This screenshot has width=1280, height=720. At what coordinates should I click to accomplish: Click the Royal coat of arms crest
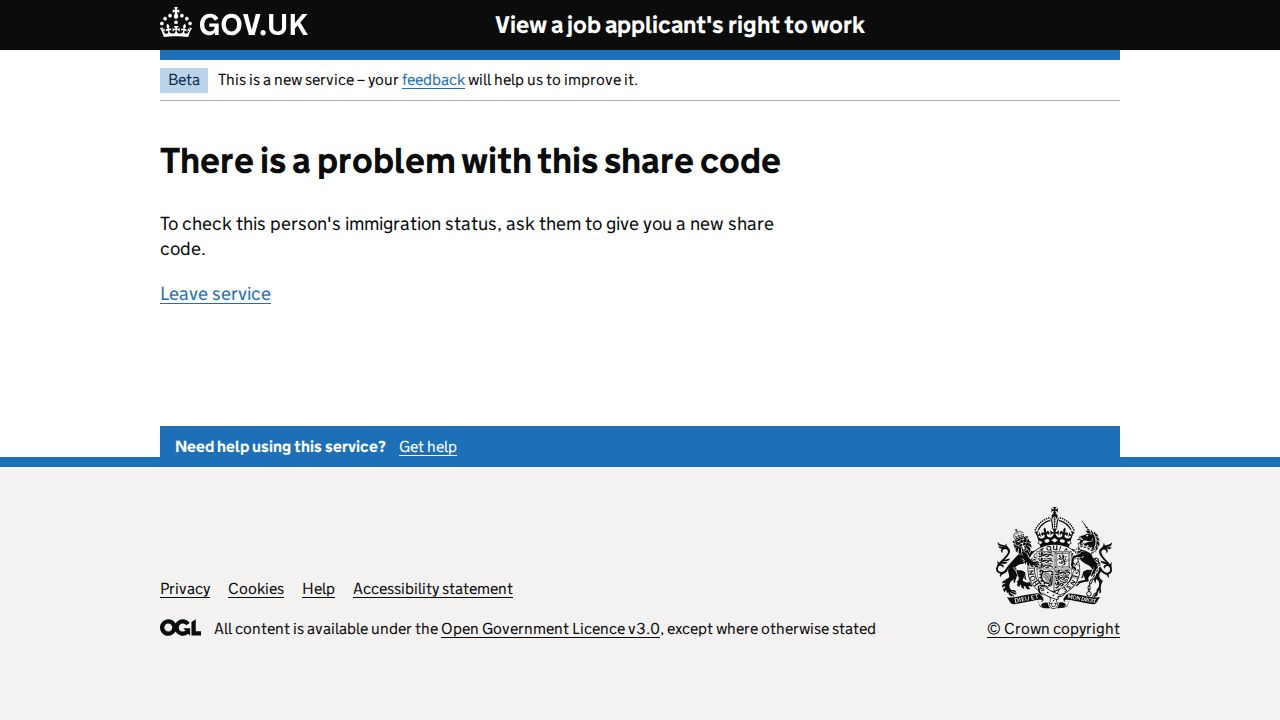(1053, 557)
